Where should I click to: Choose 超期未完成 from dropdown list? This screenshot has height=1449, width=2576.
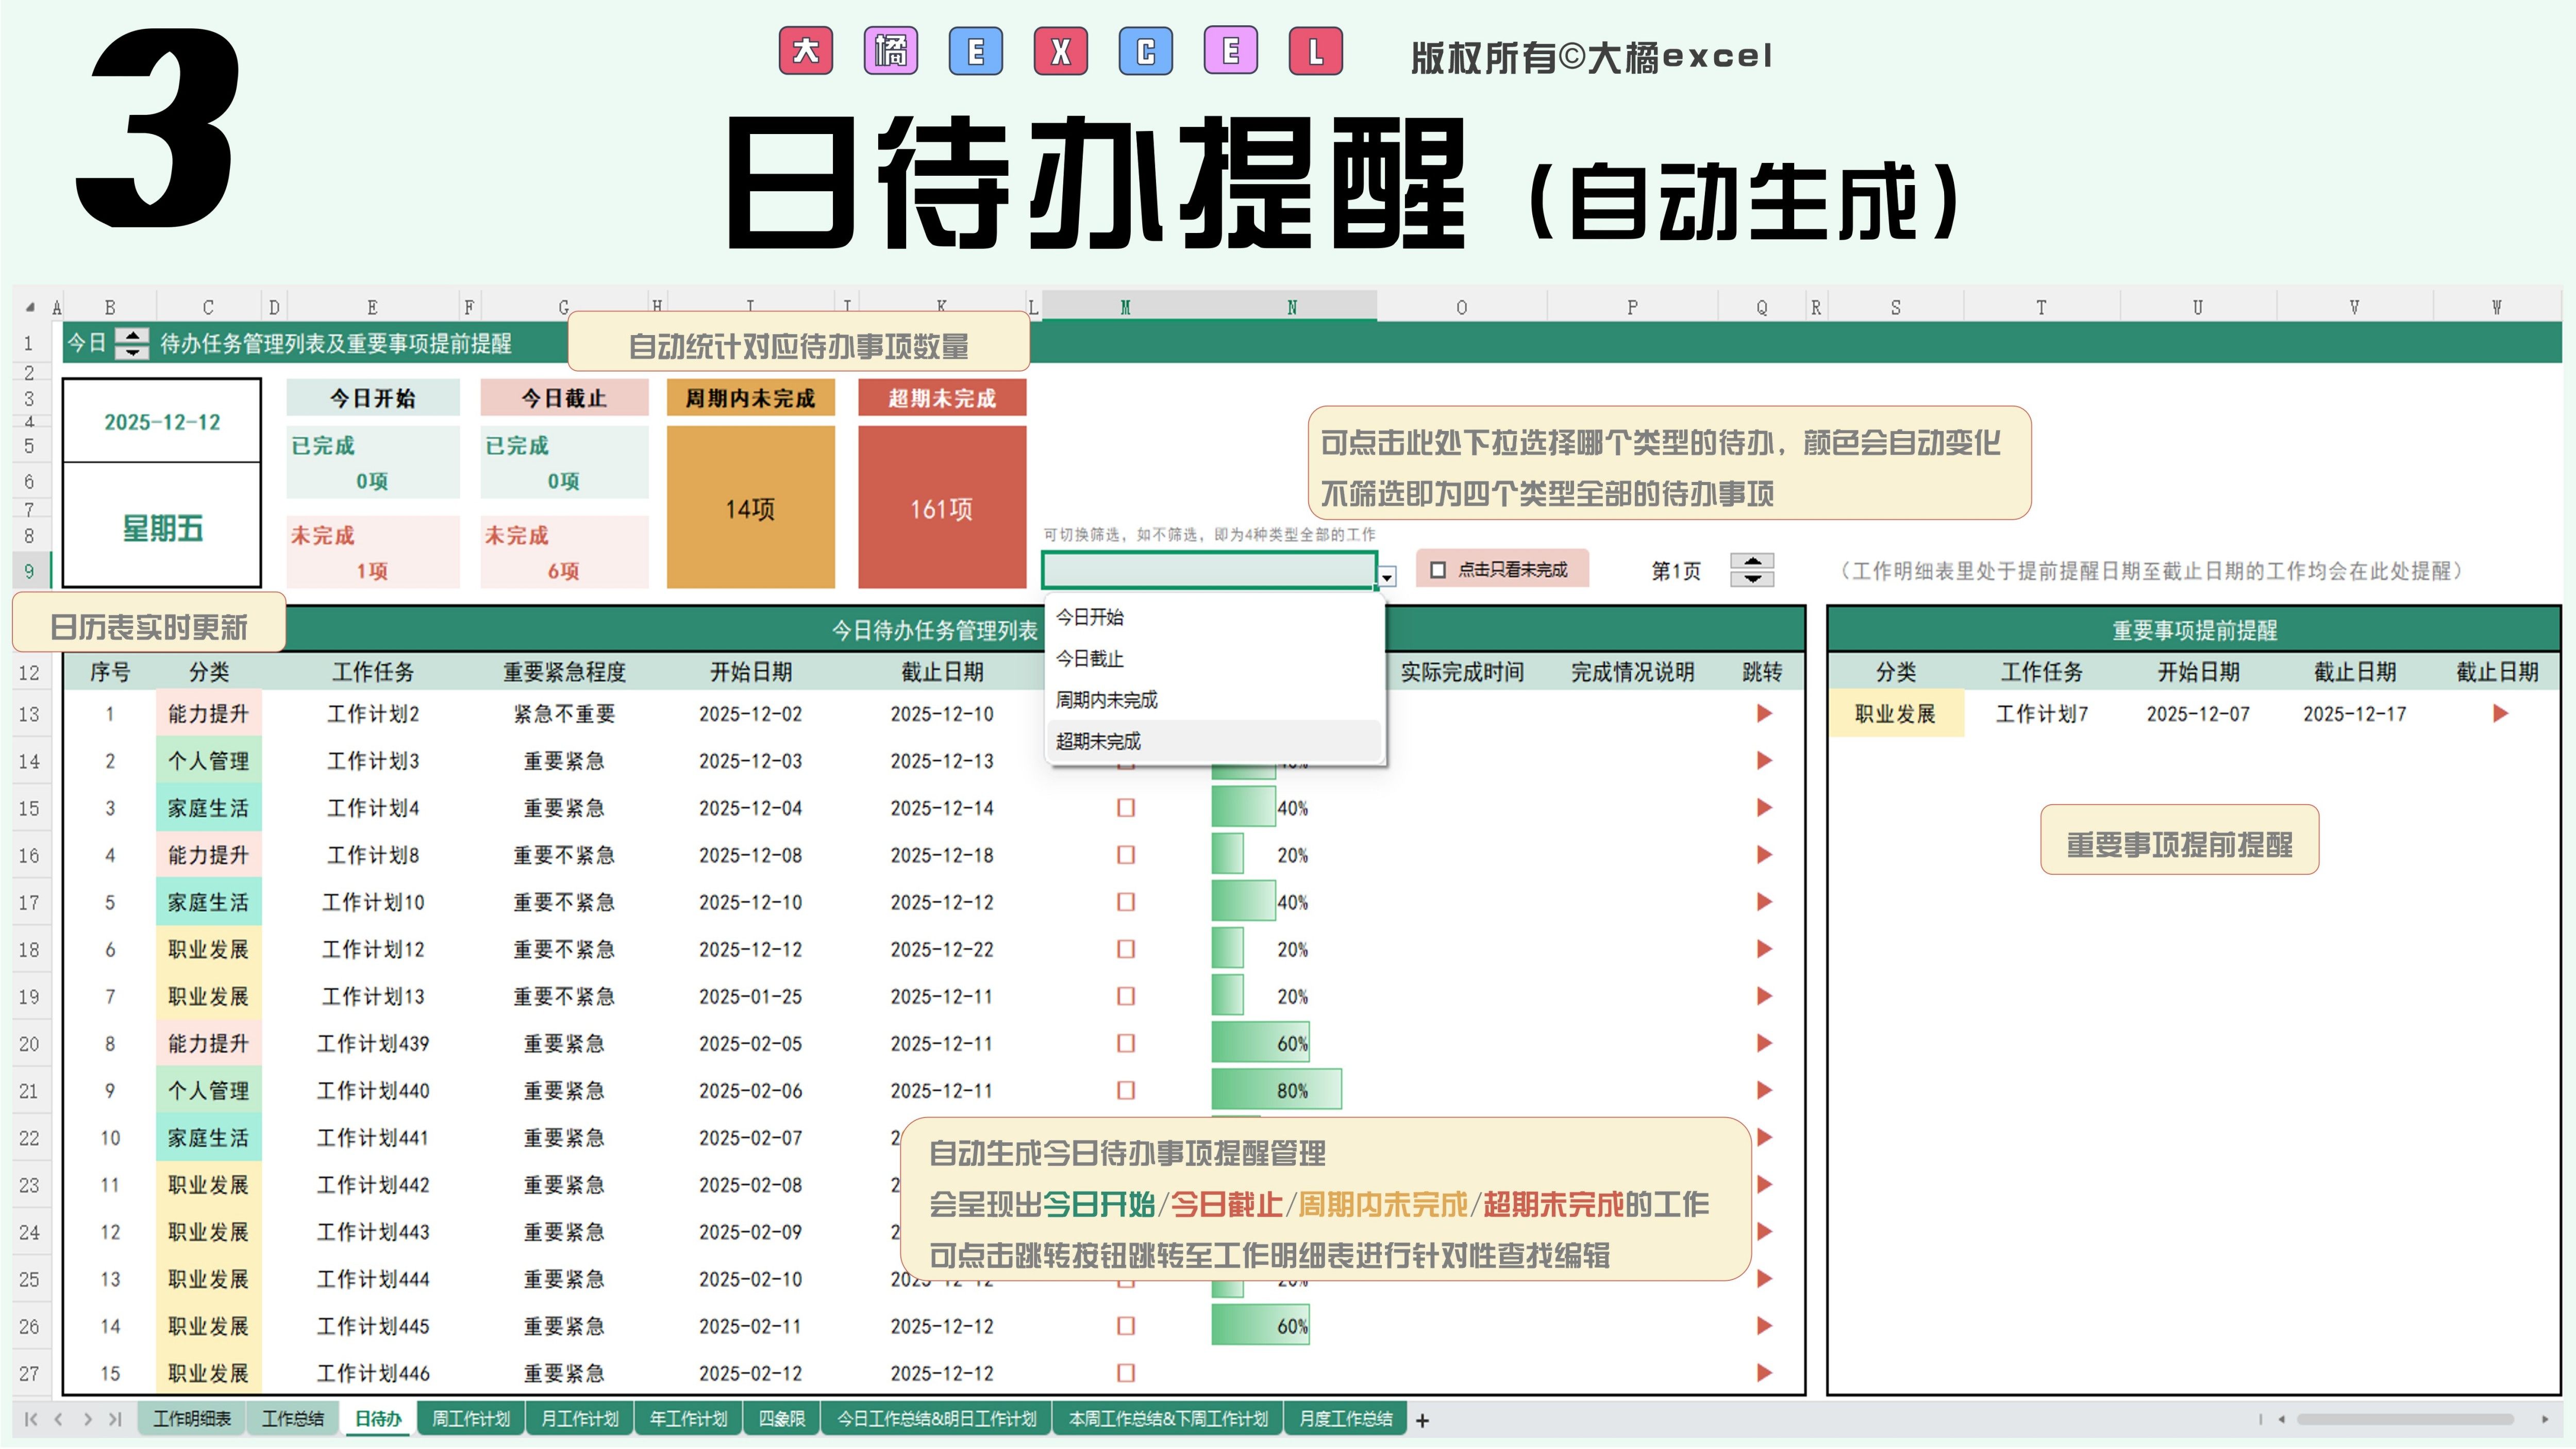[1098, 741]
